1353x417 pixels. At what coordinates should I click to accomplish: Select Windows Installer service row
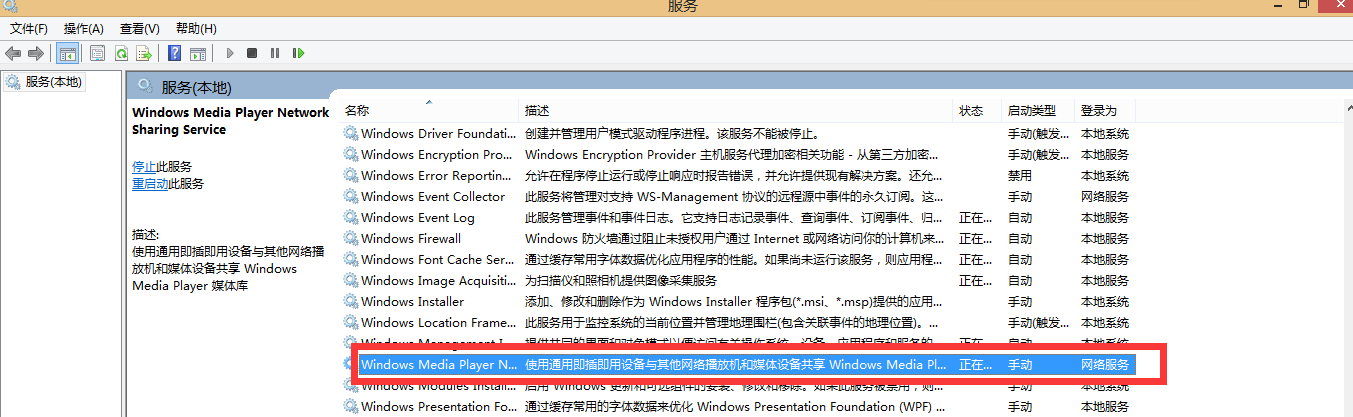point(738,301)
